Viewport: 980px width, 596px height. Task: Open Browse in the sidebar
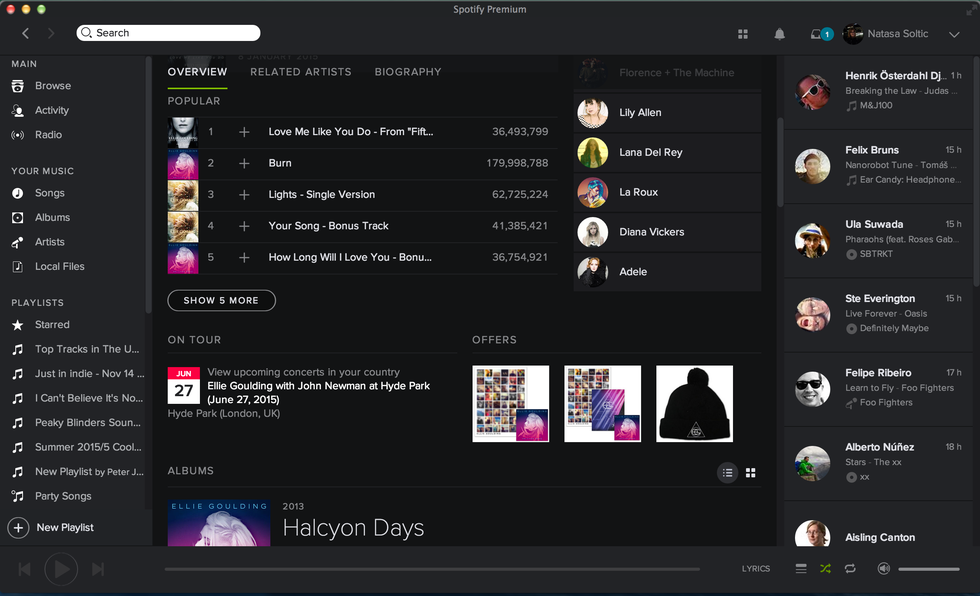pyautogui.click(x=52, y=86)
